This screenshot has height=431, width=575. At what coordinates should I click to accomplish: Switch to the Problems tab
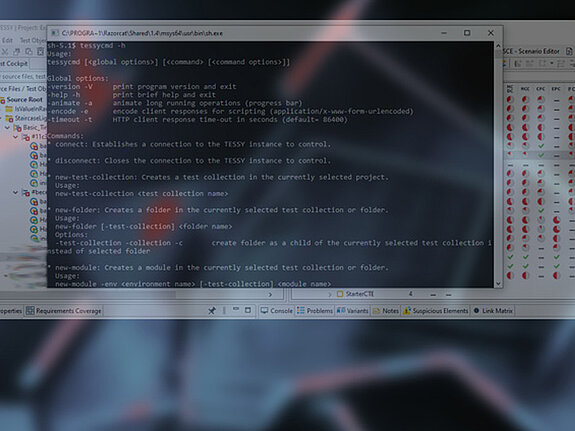(315, 311)
